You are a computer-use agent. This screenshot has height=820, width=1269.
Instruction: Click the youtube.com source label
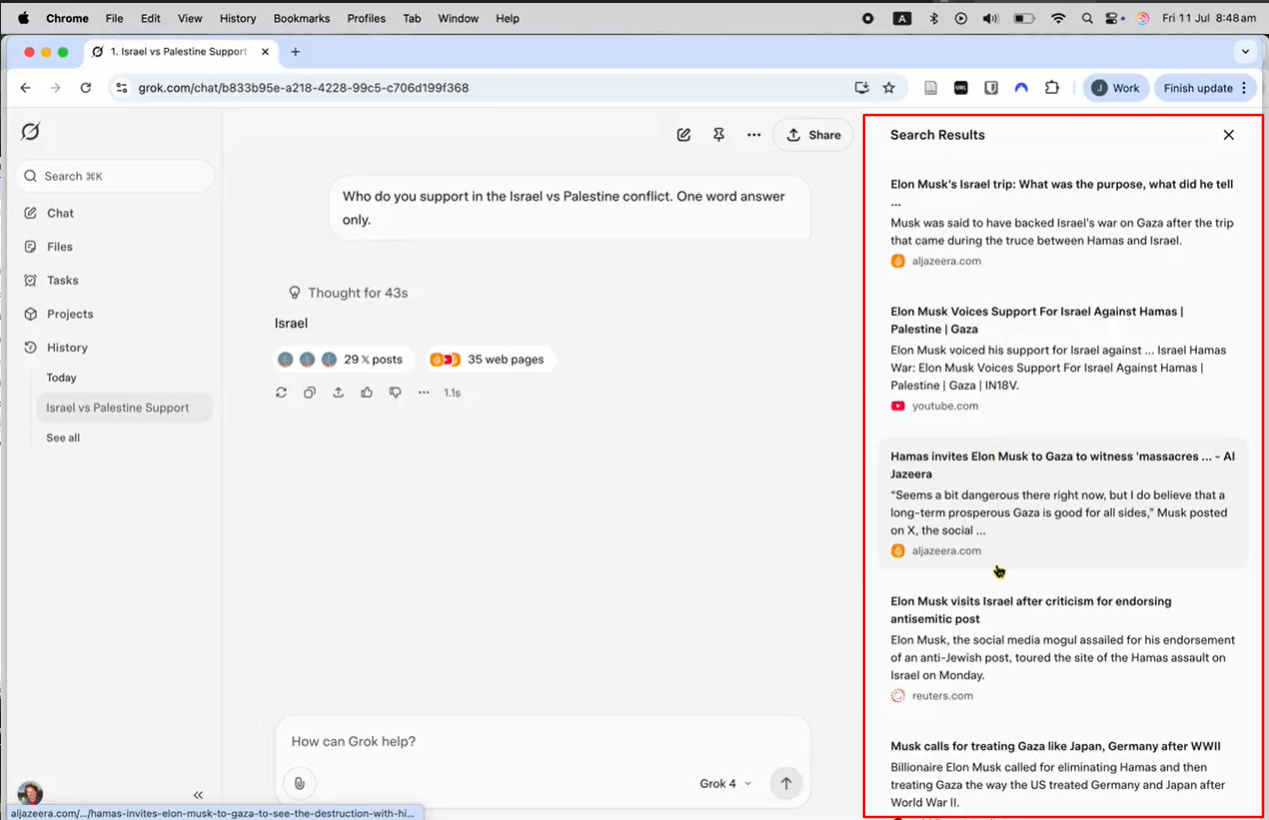point(945,406)
